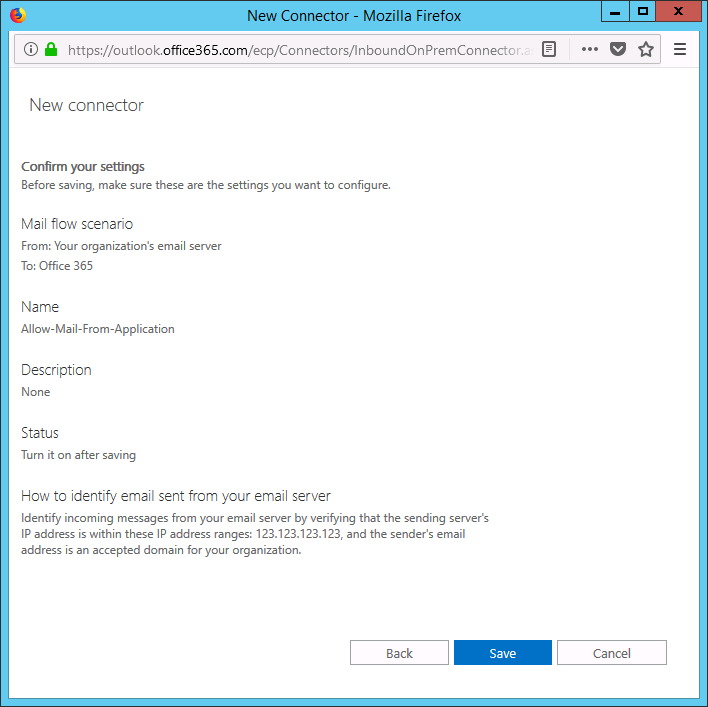Go Back to previous connector step
708x707 pixels.
coord(399,653)
